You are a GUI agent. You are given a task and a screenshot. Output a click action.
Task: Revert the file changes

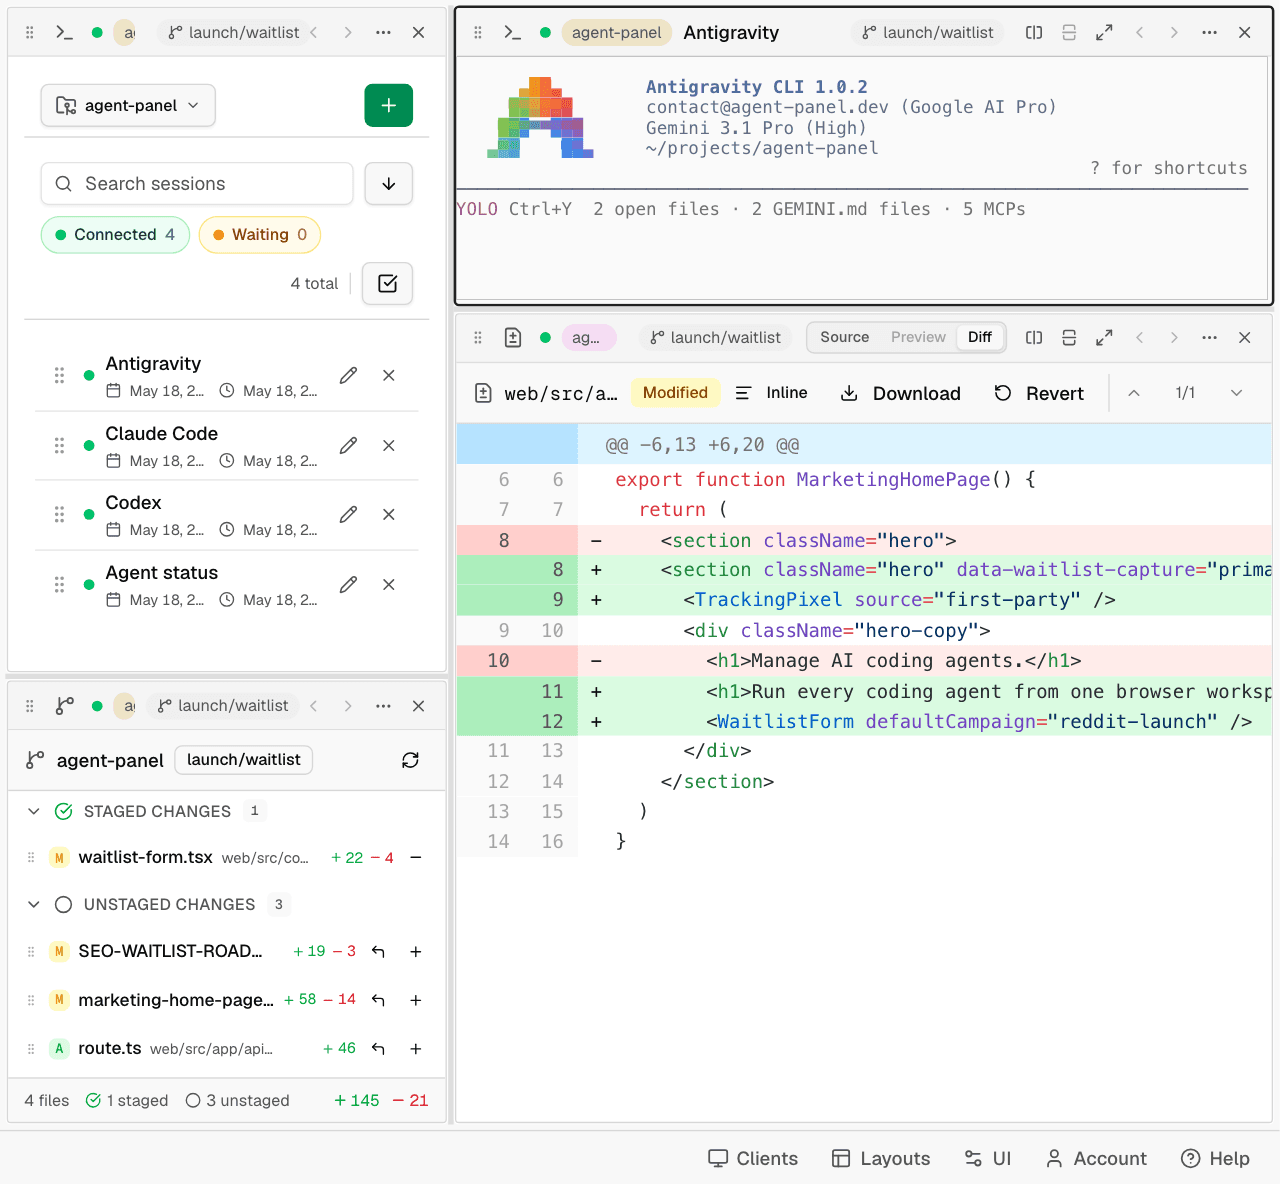(1039, 393)
